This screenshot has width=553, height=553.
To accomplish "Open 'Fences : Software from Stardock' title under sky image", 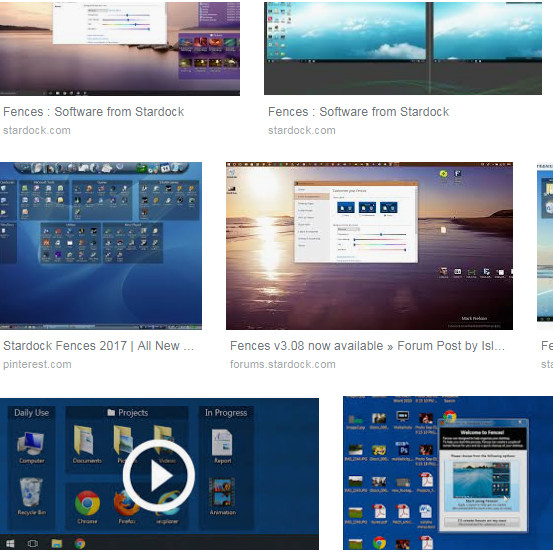I will (x=358, y=112).
